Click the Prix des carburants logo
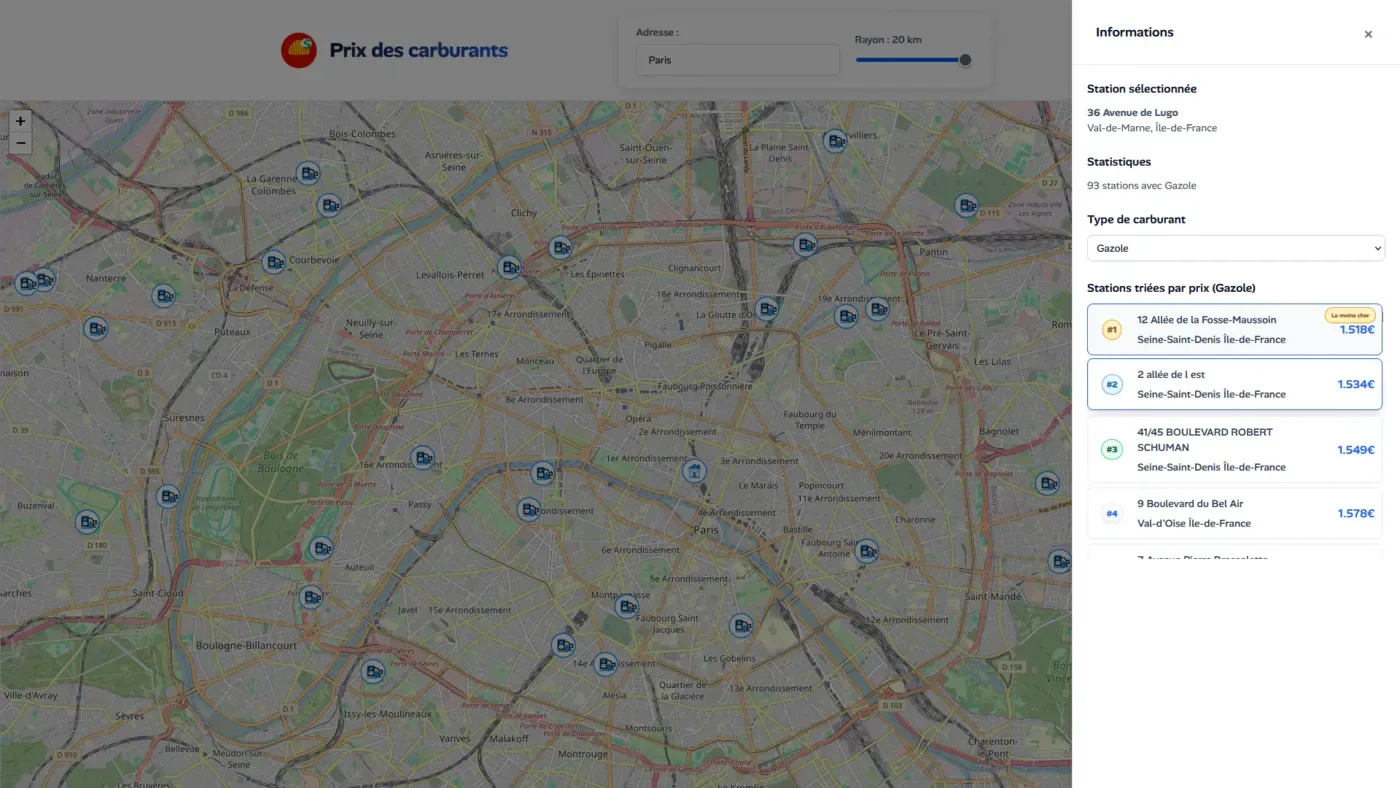 tap(299, 50)
